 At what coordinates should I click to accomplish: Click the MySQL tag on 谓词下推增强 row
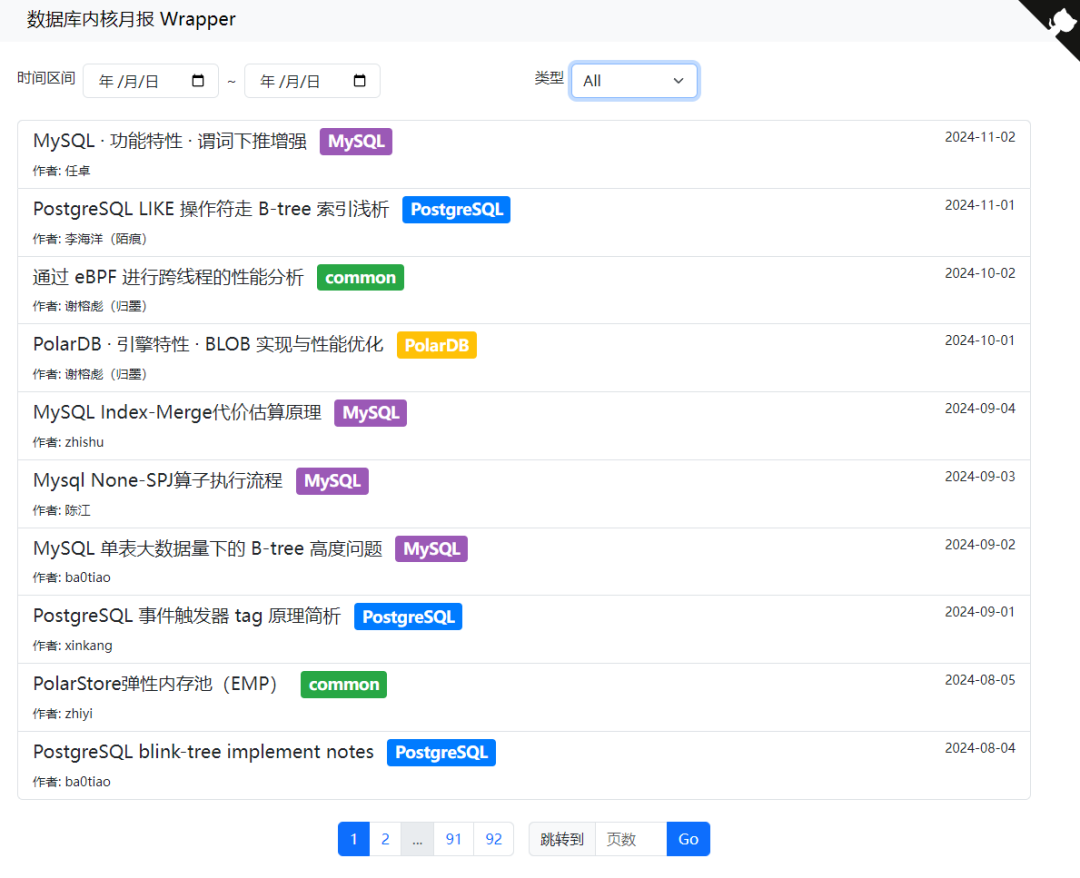click(356, 141)
